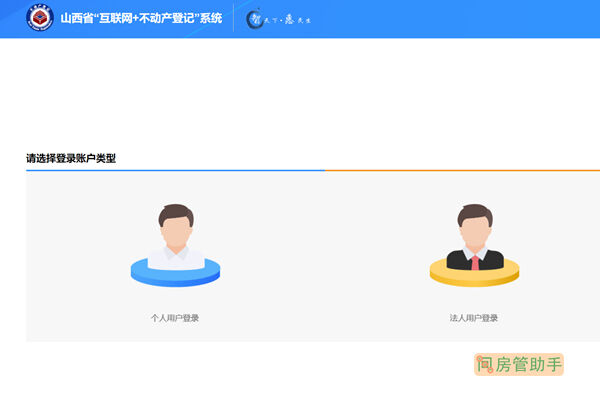This screenshot has height=400, width=600.
Task: Click the 法人用户登录 label
Action: tap(474, 318)
